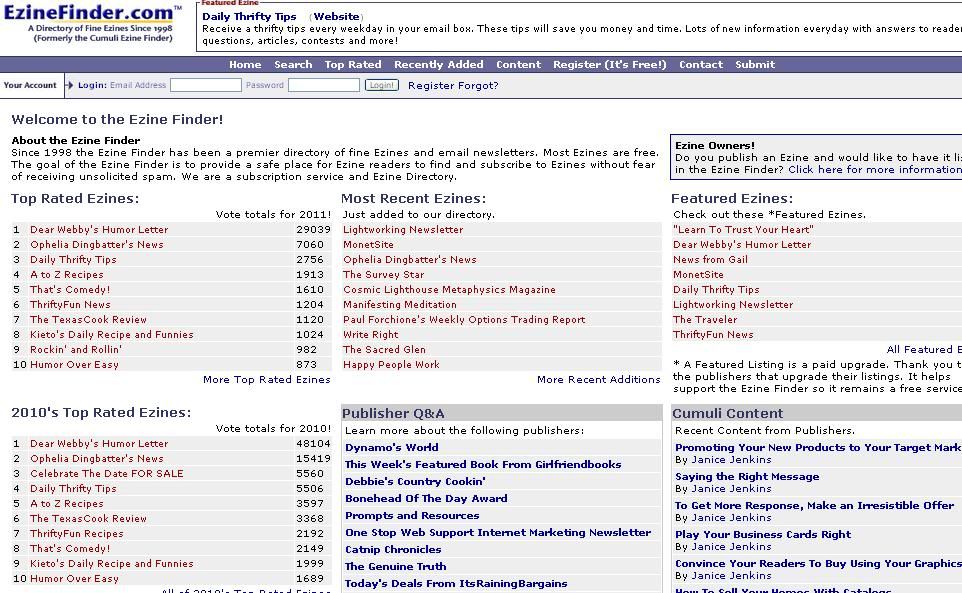Open A to Z Recipes in 2011 list
The height and width of the screenshot is (593, 962).
click(66, 275)
